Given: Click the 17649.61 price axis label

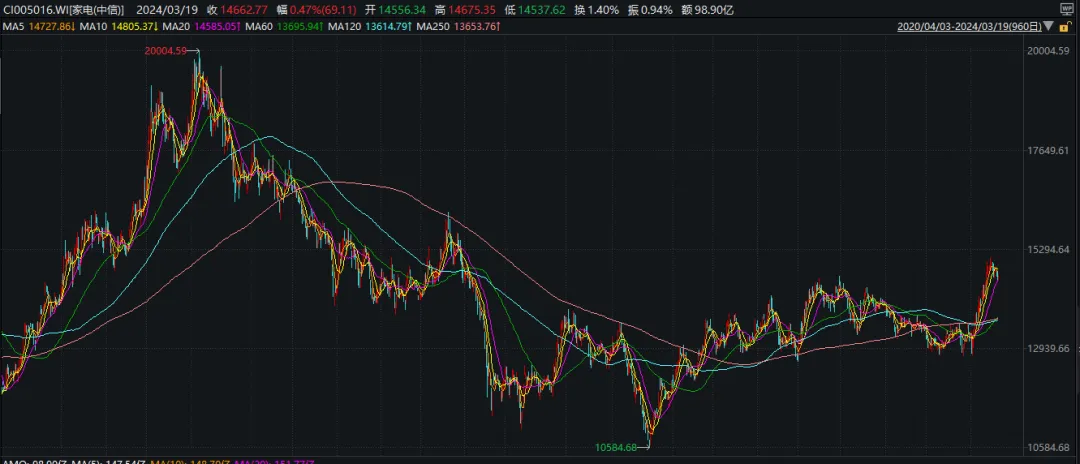Looking at the screenshot, I should pyautogui.click(x=1048, y=151).
